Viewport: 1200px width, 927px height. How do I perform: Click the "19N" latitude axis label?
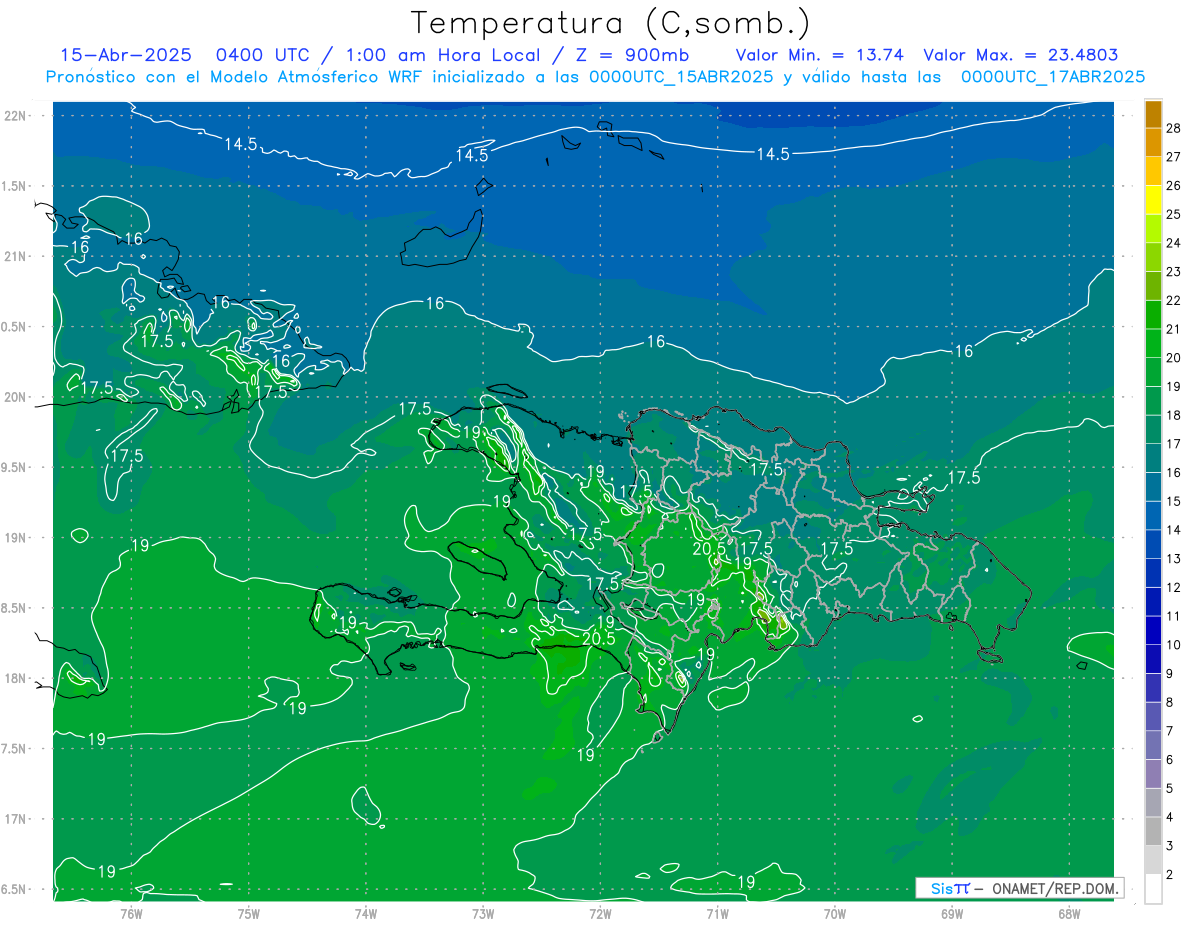coord(16,538)
